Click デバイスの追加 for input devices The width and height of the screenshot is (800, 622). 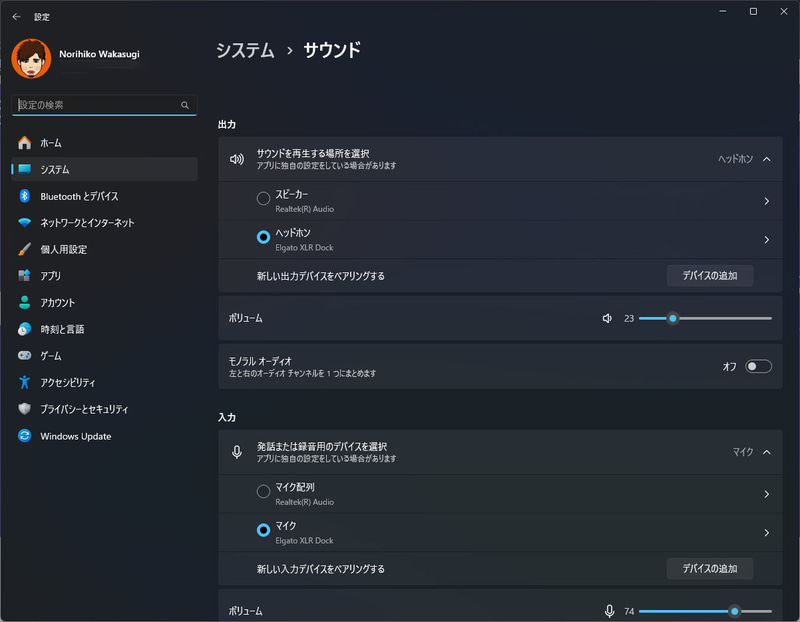[x=709, y=568]
